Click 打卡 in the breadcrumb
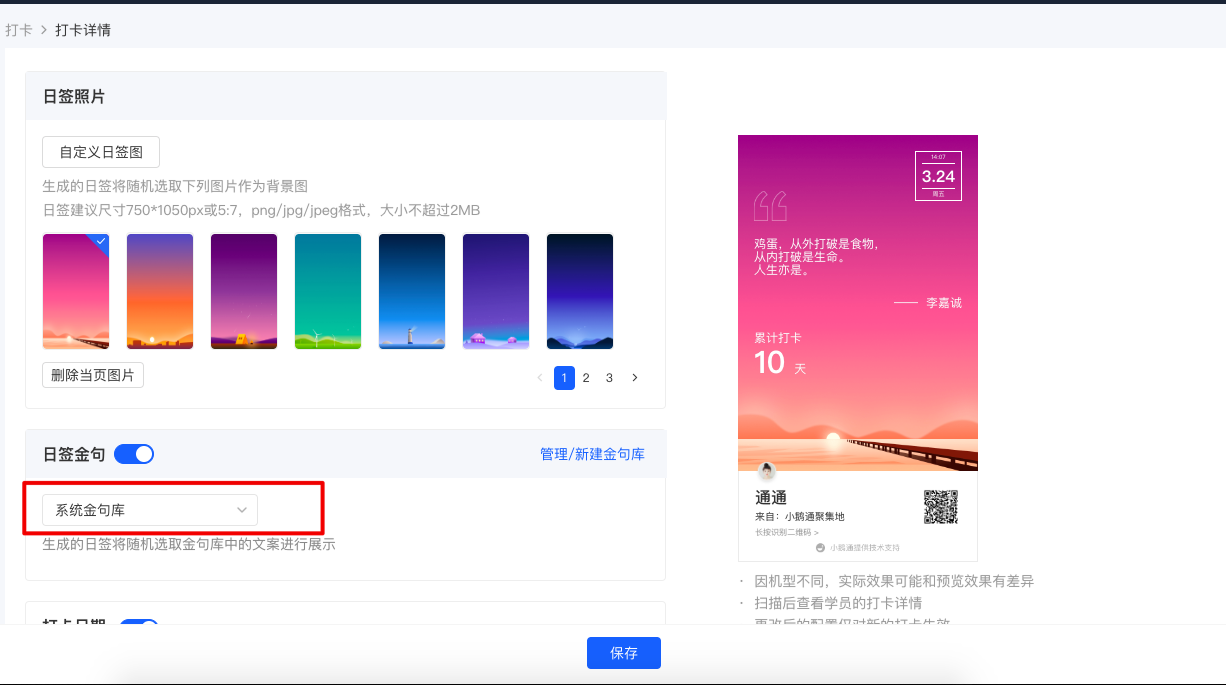 point(19,30)
